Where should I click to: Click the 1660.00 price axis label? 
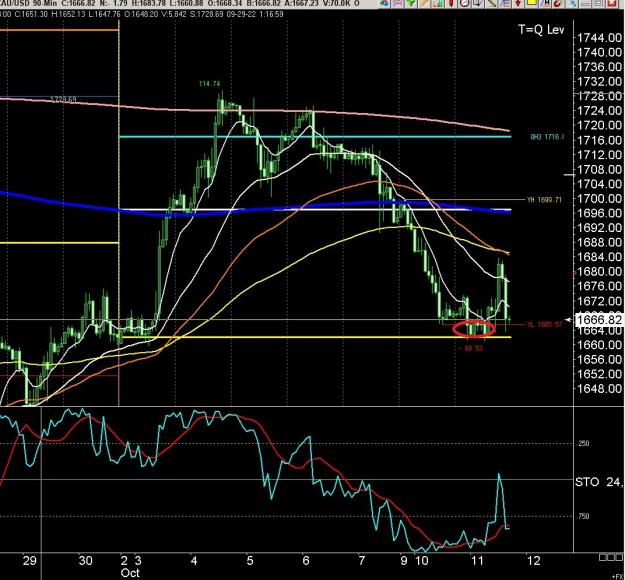pos(599,344)
